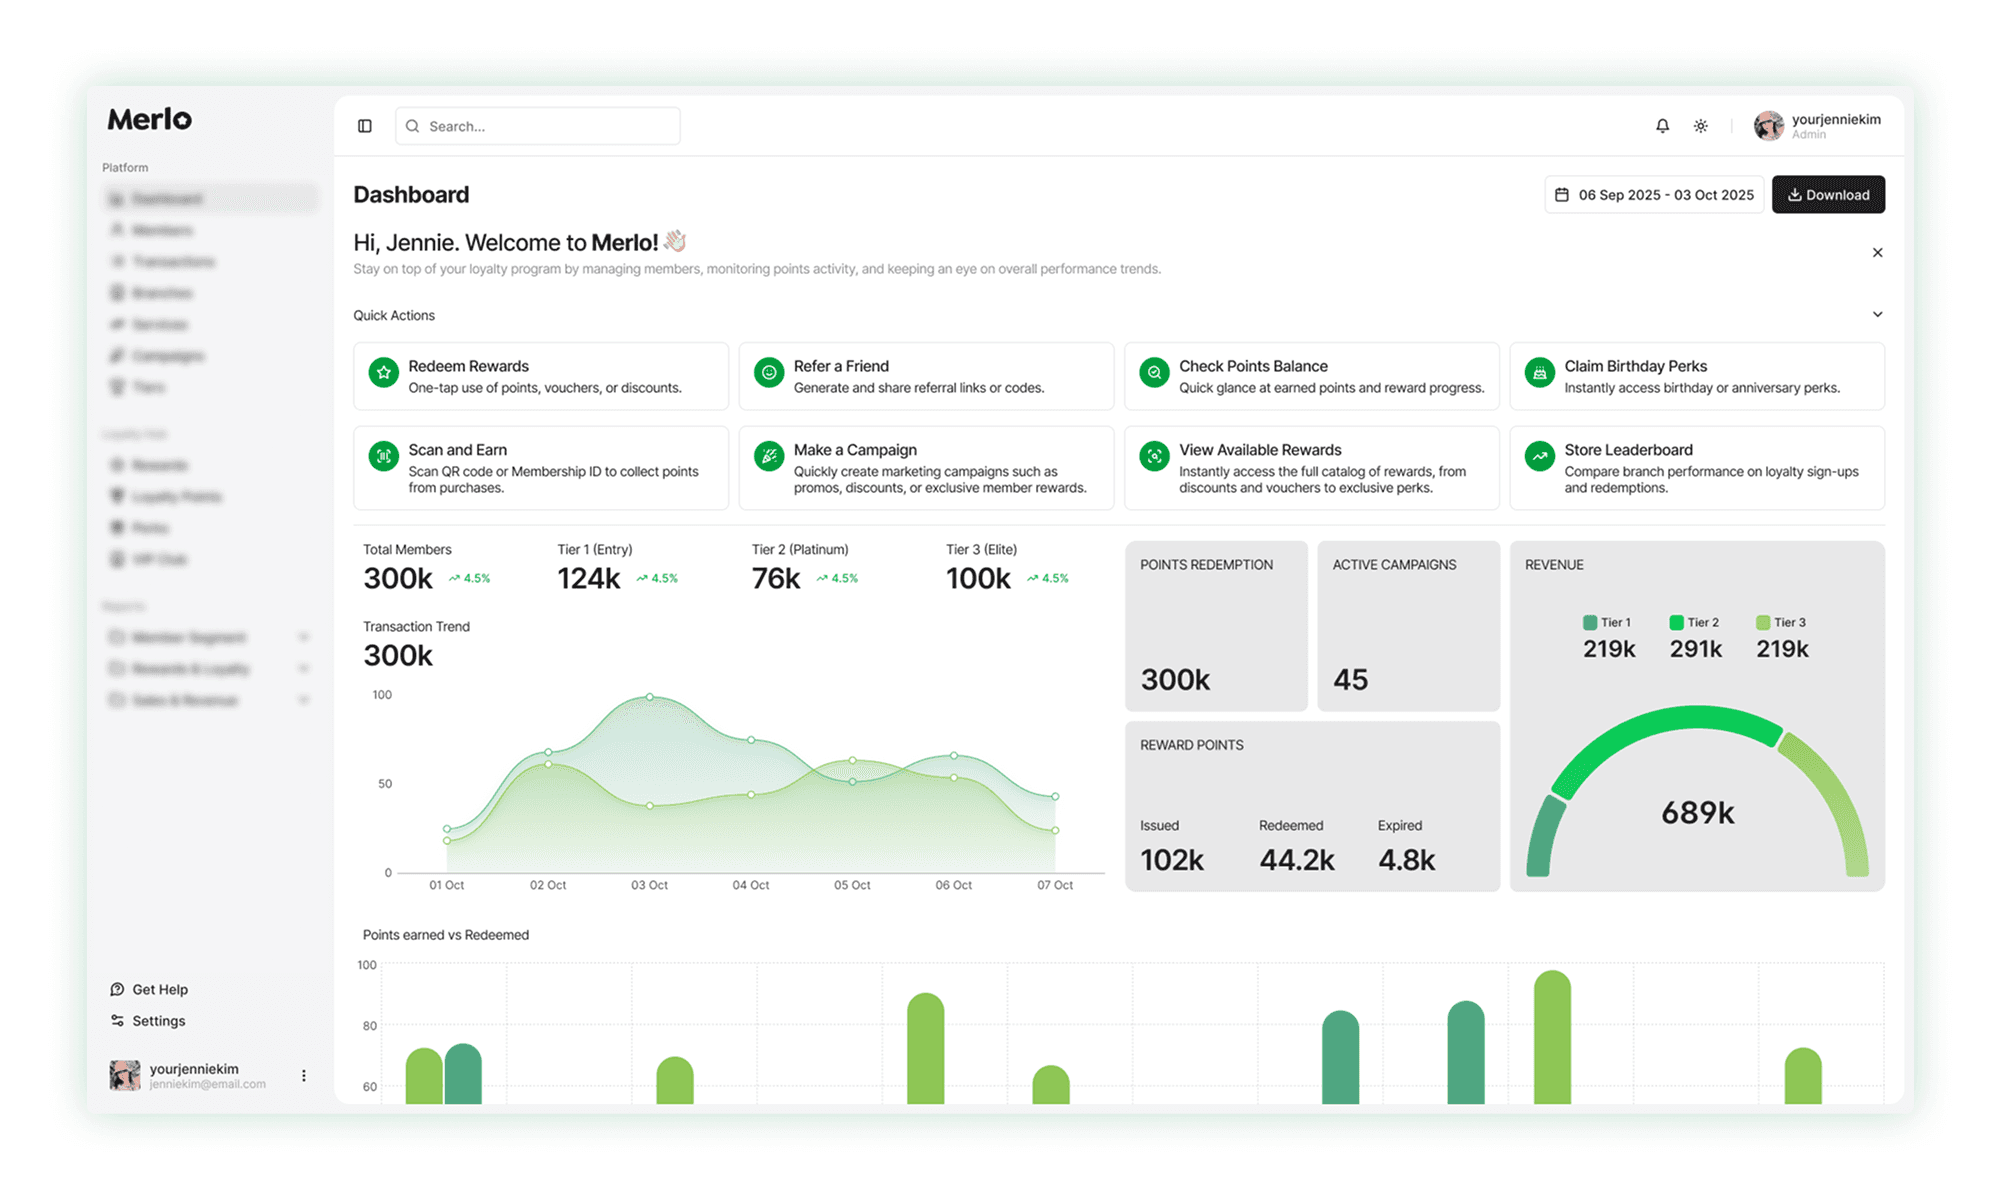
Task: Open the notifications bell
Action: pyautogui.click(x=1662, y=126)
